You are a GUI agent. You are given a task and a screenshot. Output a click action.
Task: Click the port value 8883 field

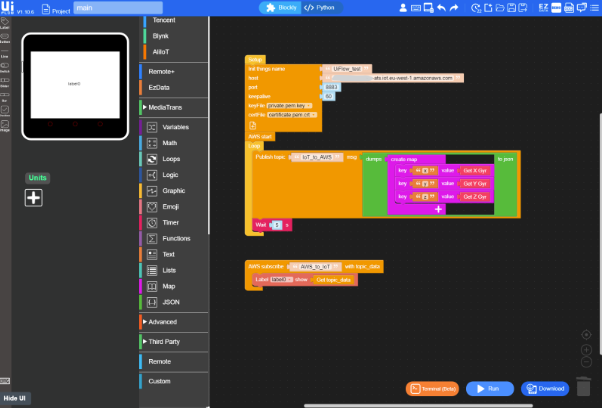331,87
